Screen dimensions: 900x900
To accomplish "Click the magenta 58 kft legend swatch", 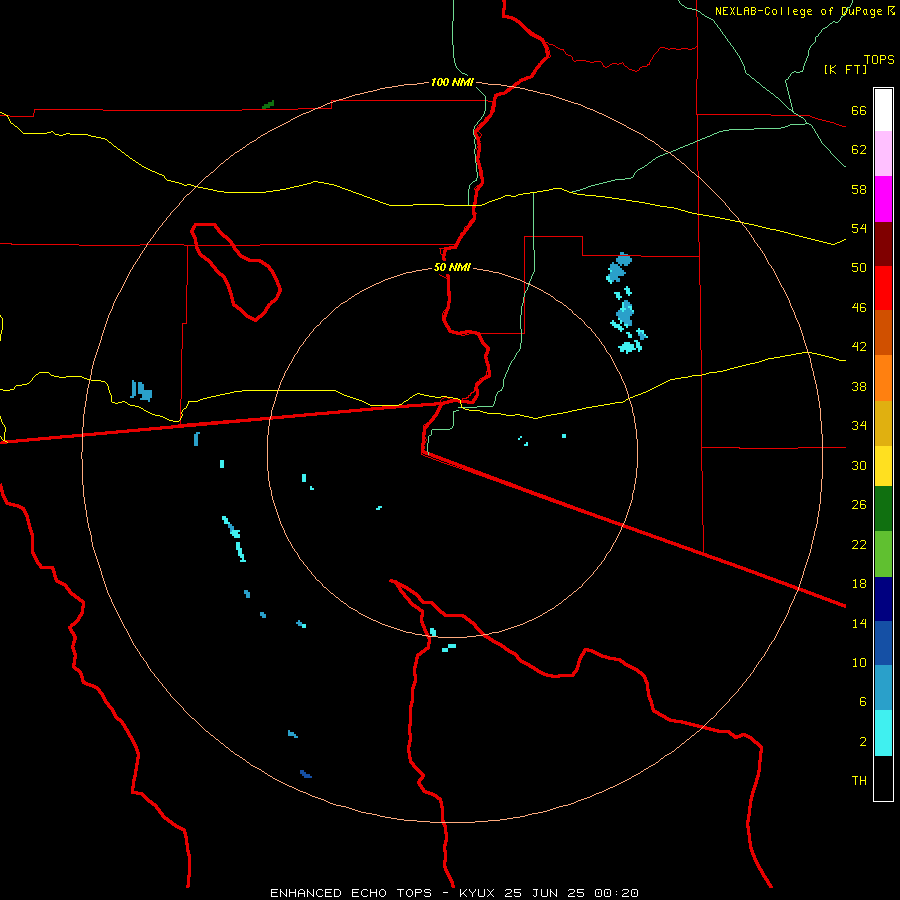I will tap(883, 199).
